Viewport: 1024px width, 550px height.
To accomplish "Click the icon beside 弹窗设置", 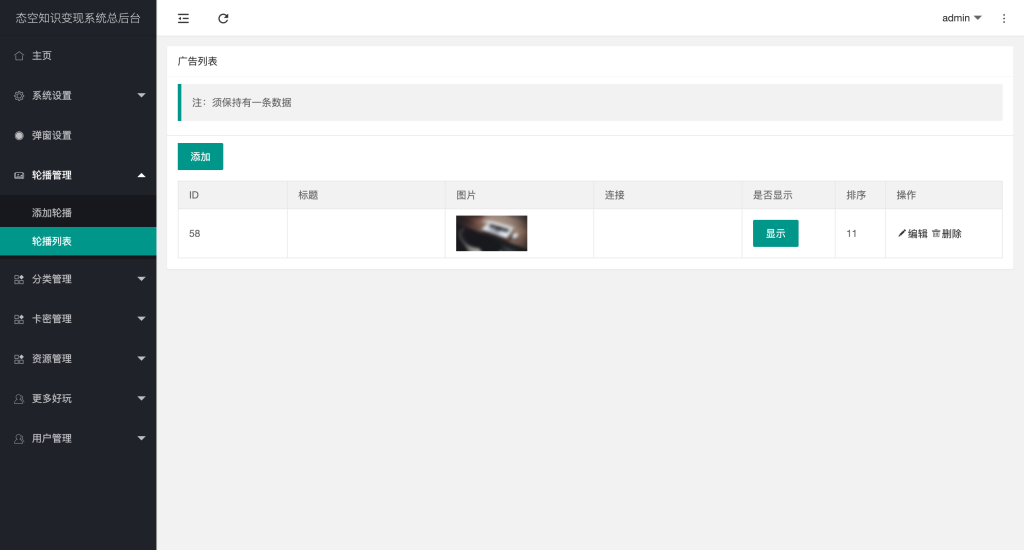I will 19,135.
